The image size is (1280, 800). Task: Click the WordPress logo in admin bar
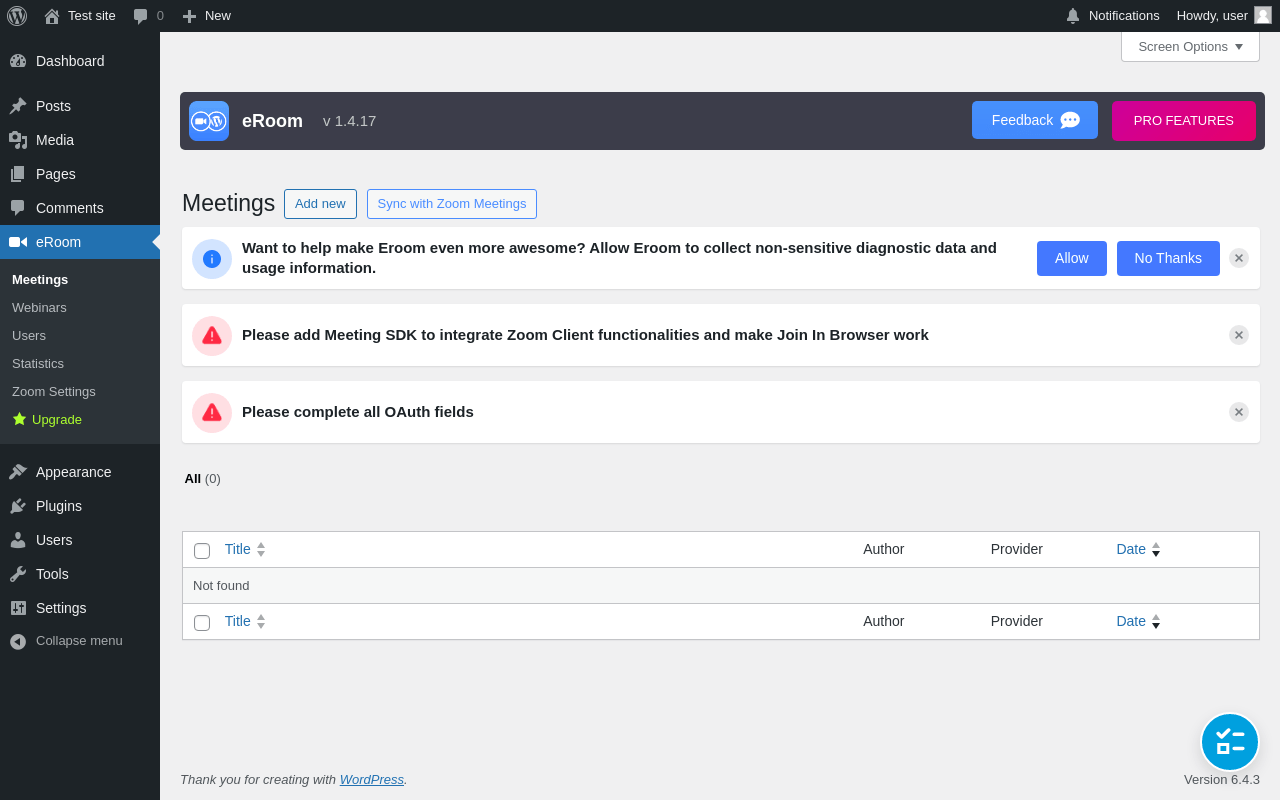pos(17,16)
